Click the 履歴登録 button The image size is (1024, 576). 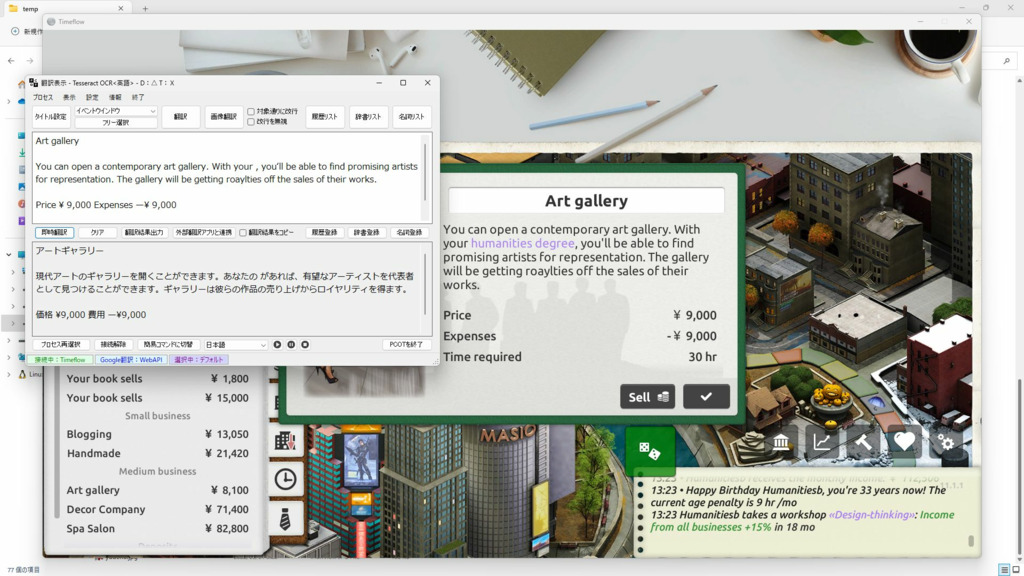tap(325, 232)
